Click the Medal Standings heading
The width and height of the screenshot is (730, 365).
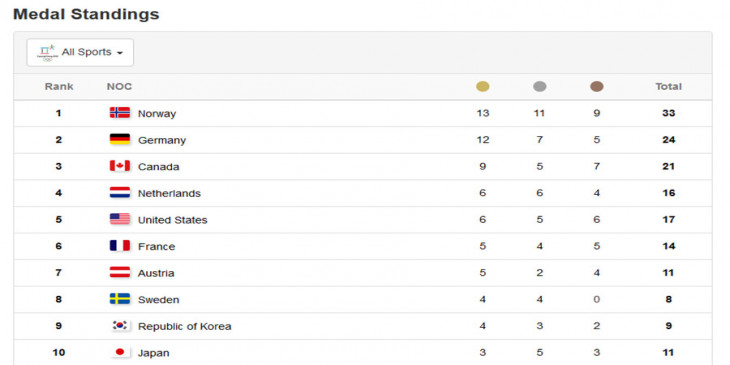tap(86, 14)
